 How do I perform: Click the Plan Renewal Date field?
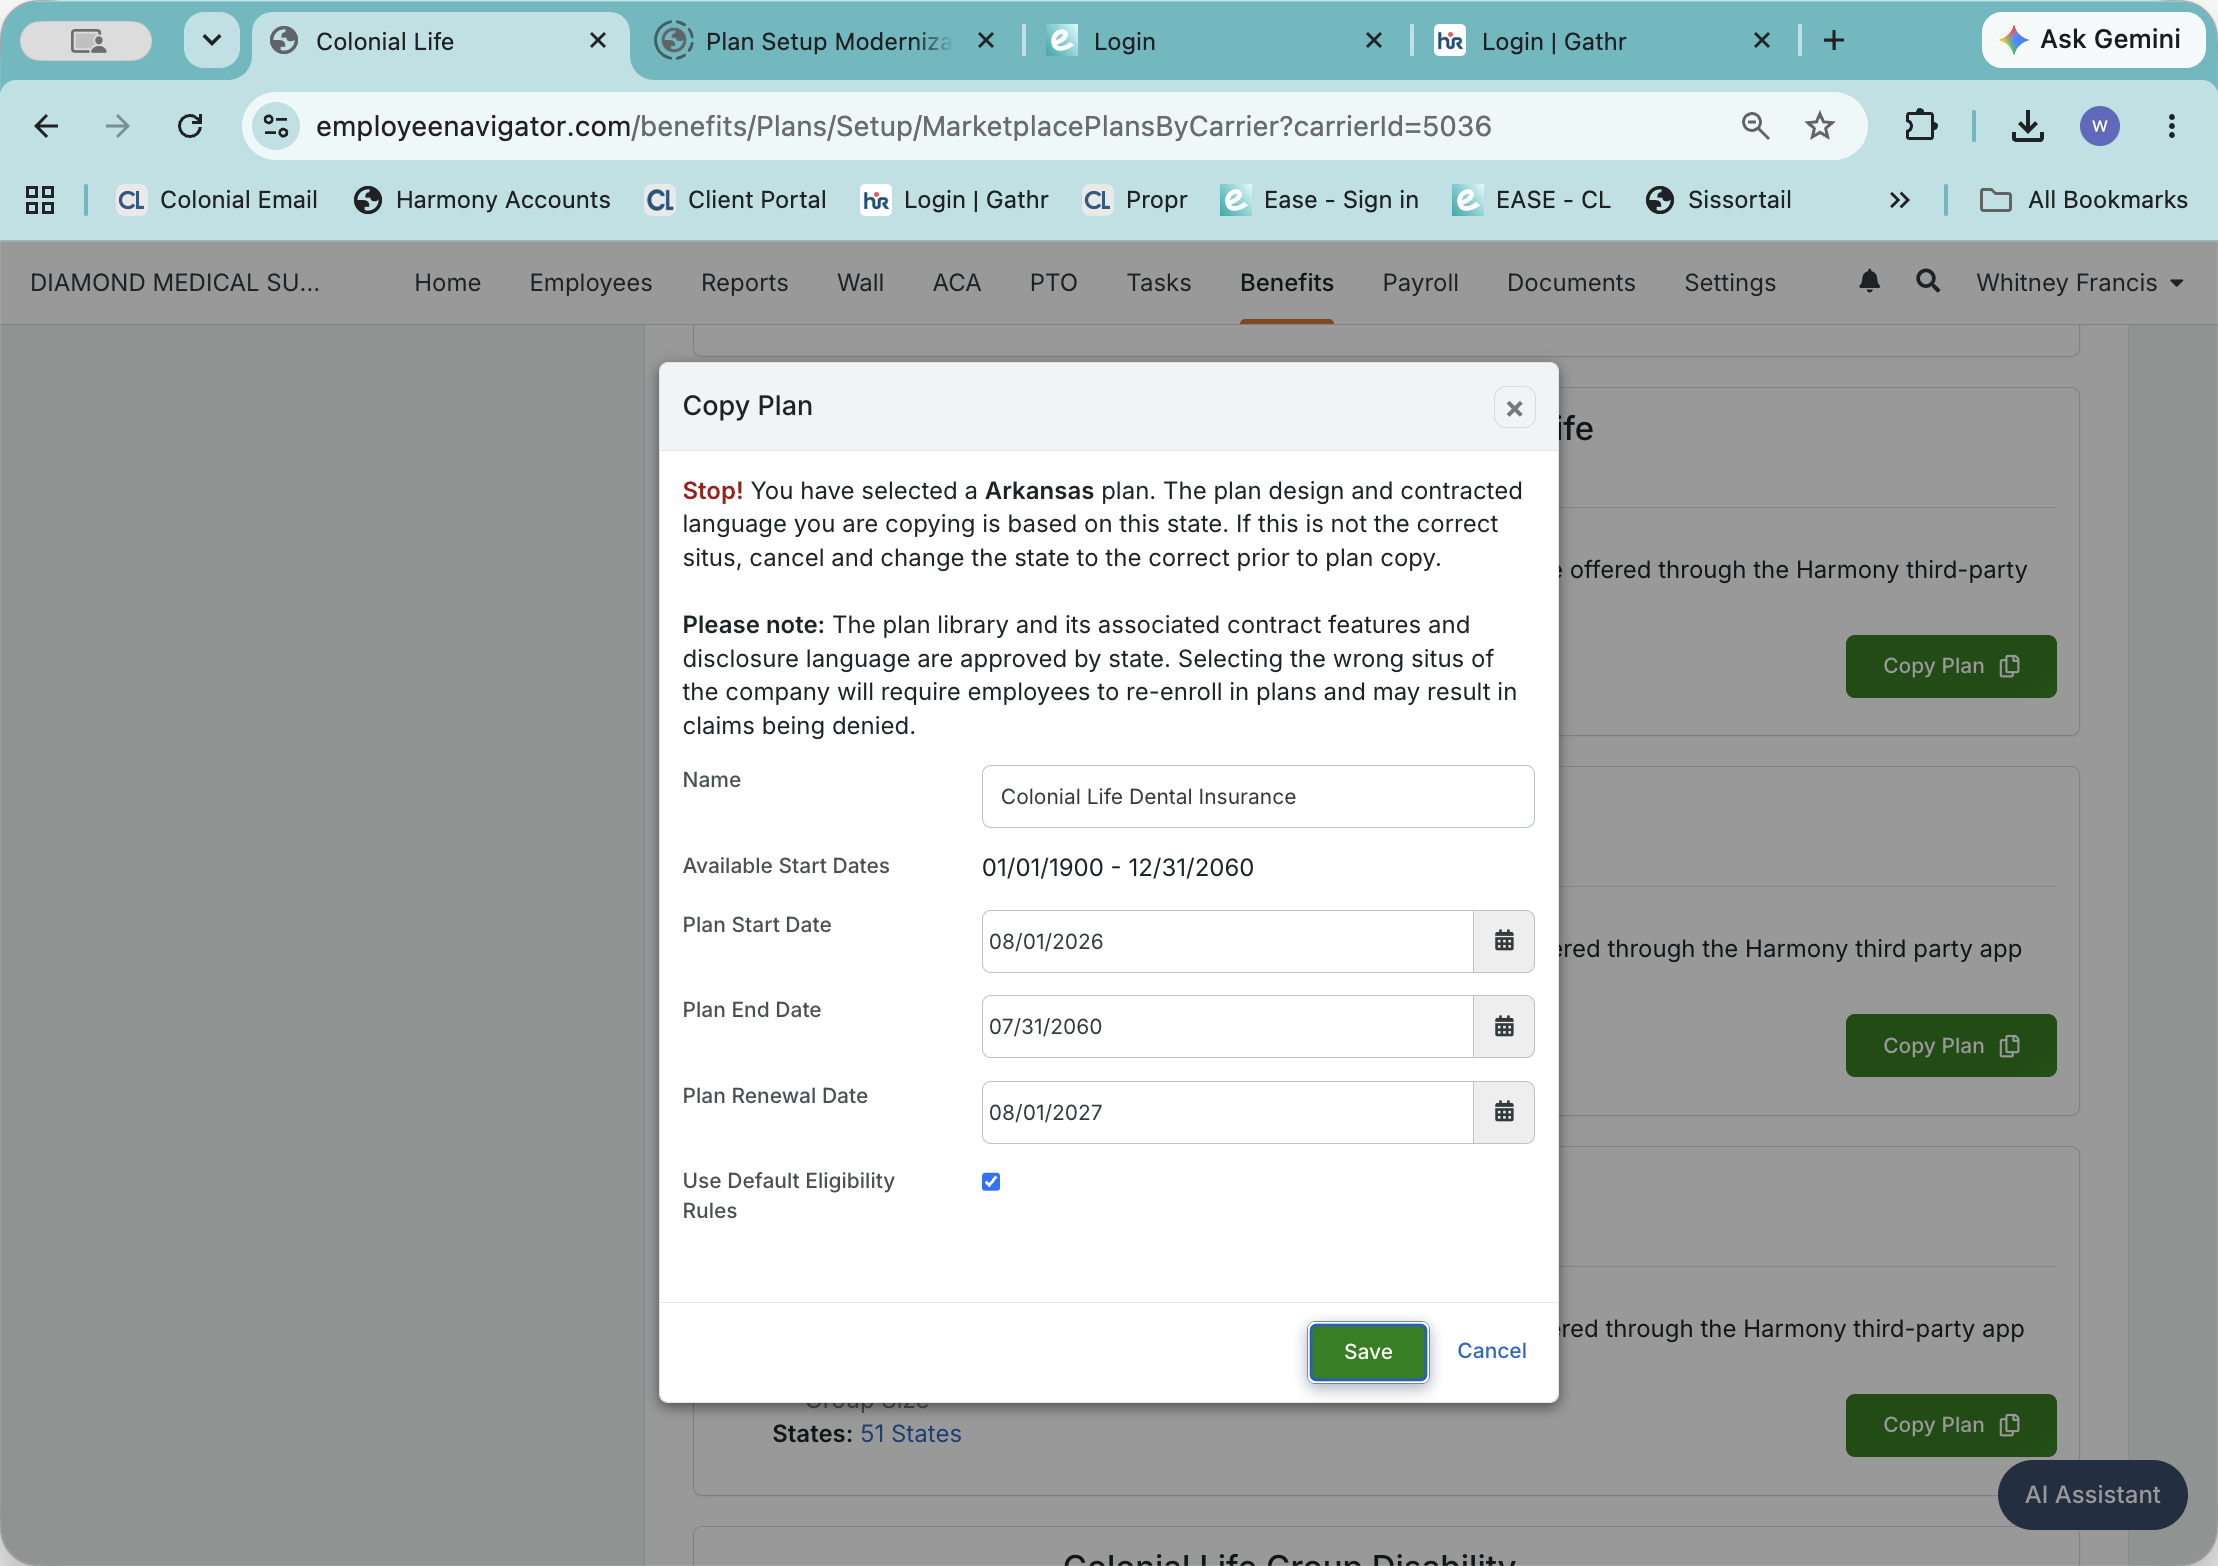[1228, 1112]
